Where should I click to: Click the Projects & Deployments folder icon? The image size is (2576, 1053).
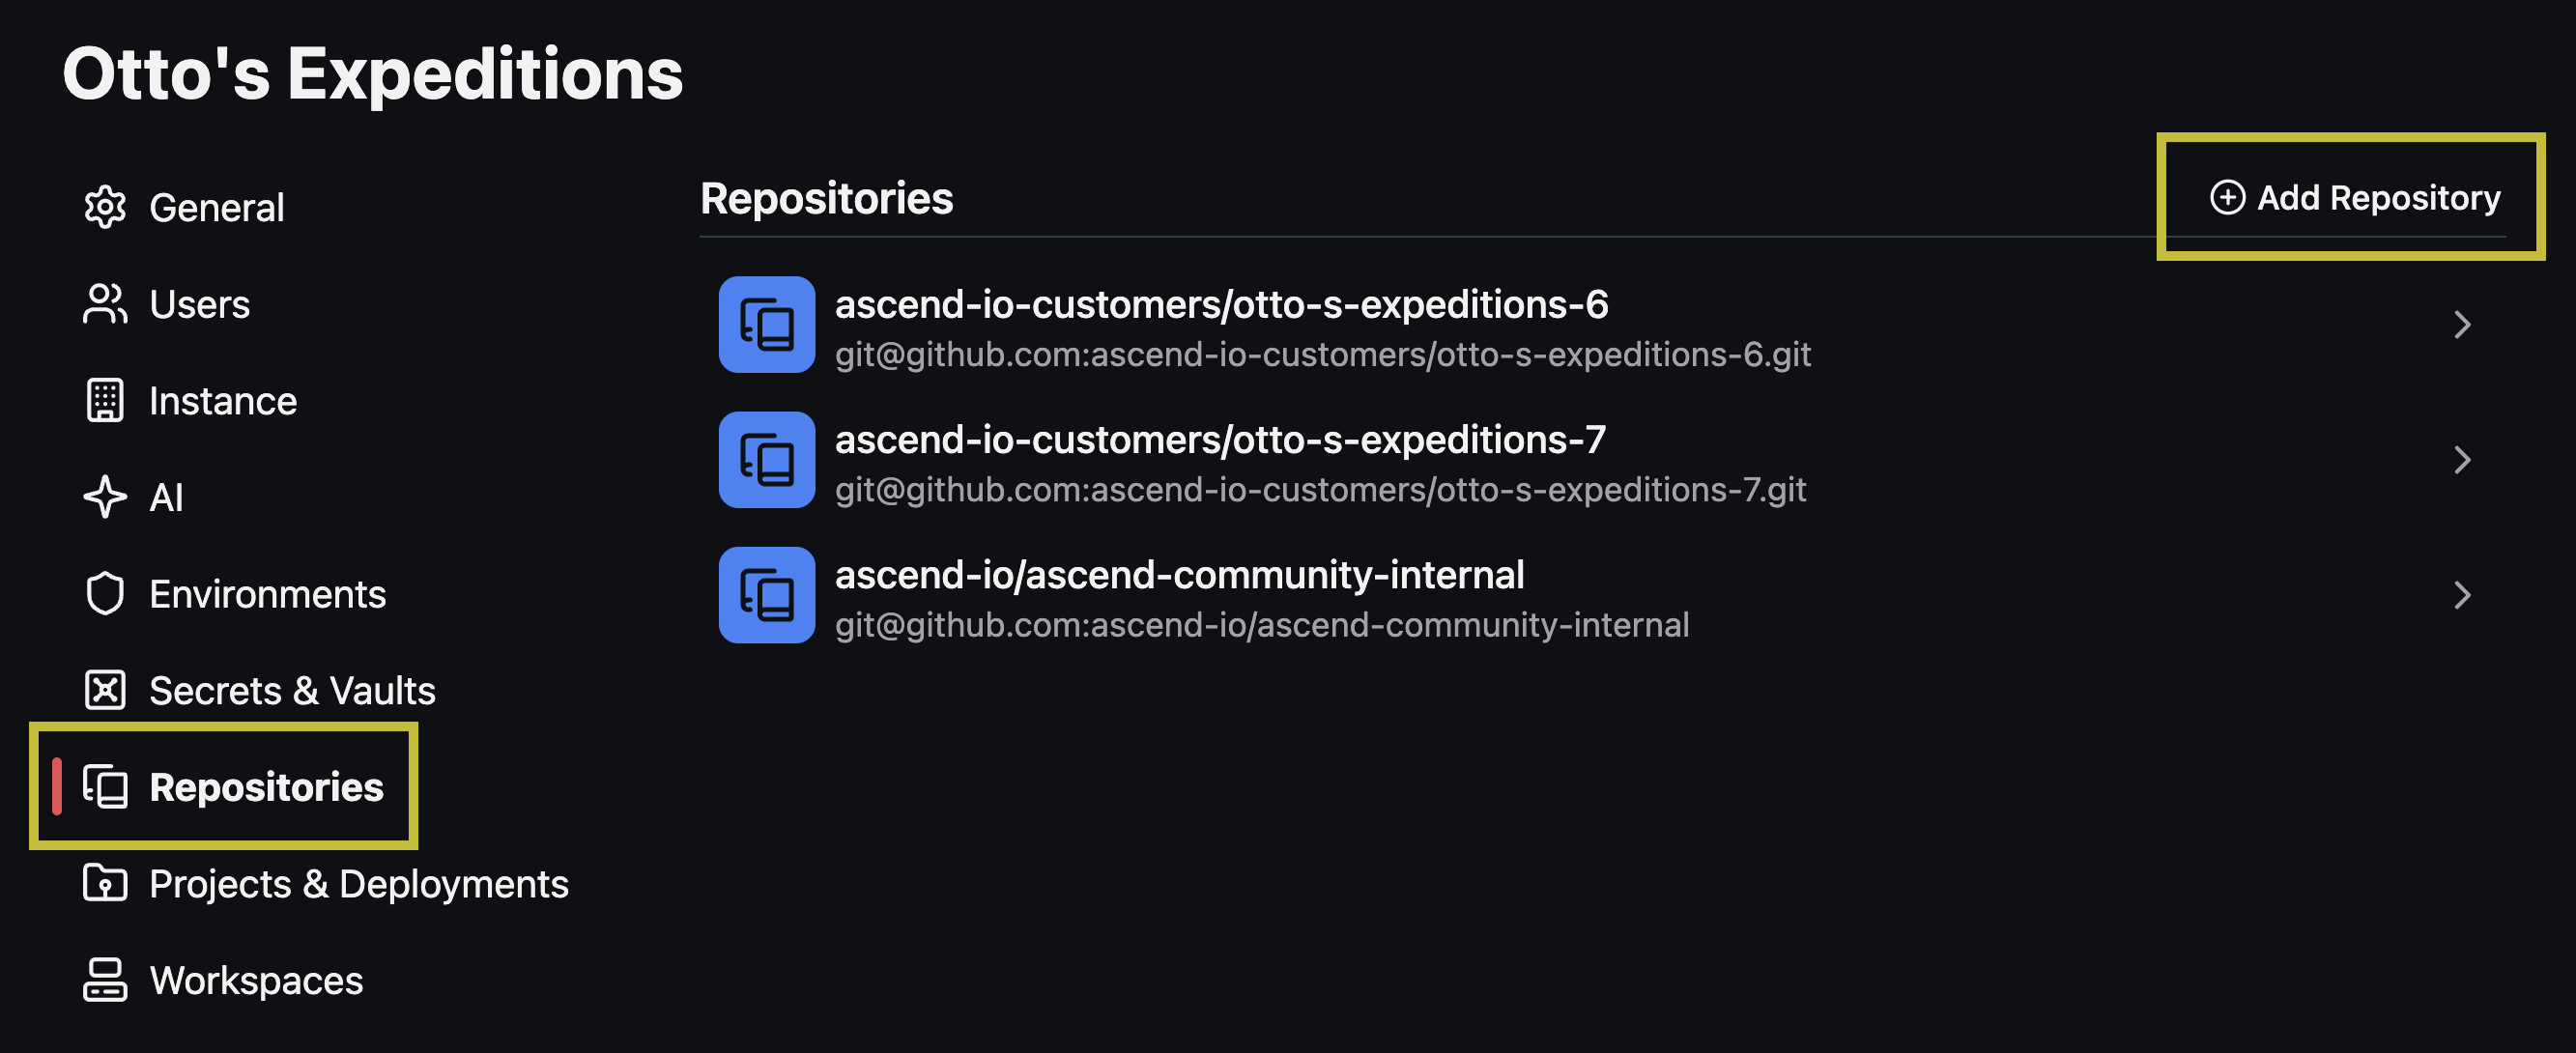[105, 883]
